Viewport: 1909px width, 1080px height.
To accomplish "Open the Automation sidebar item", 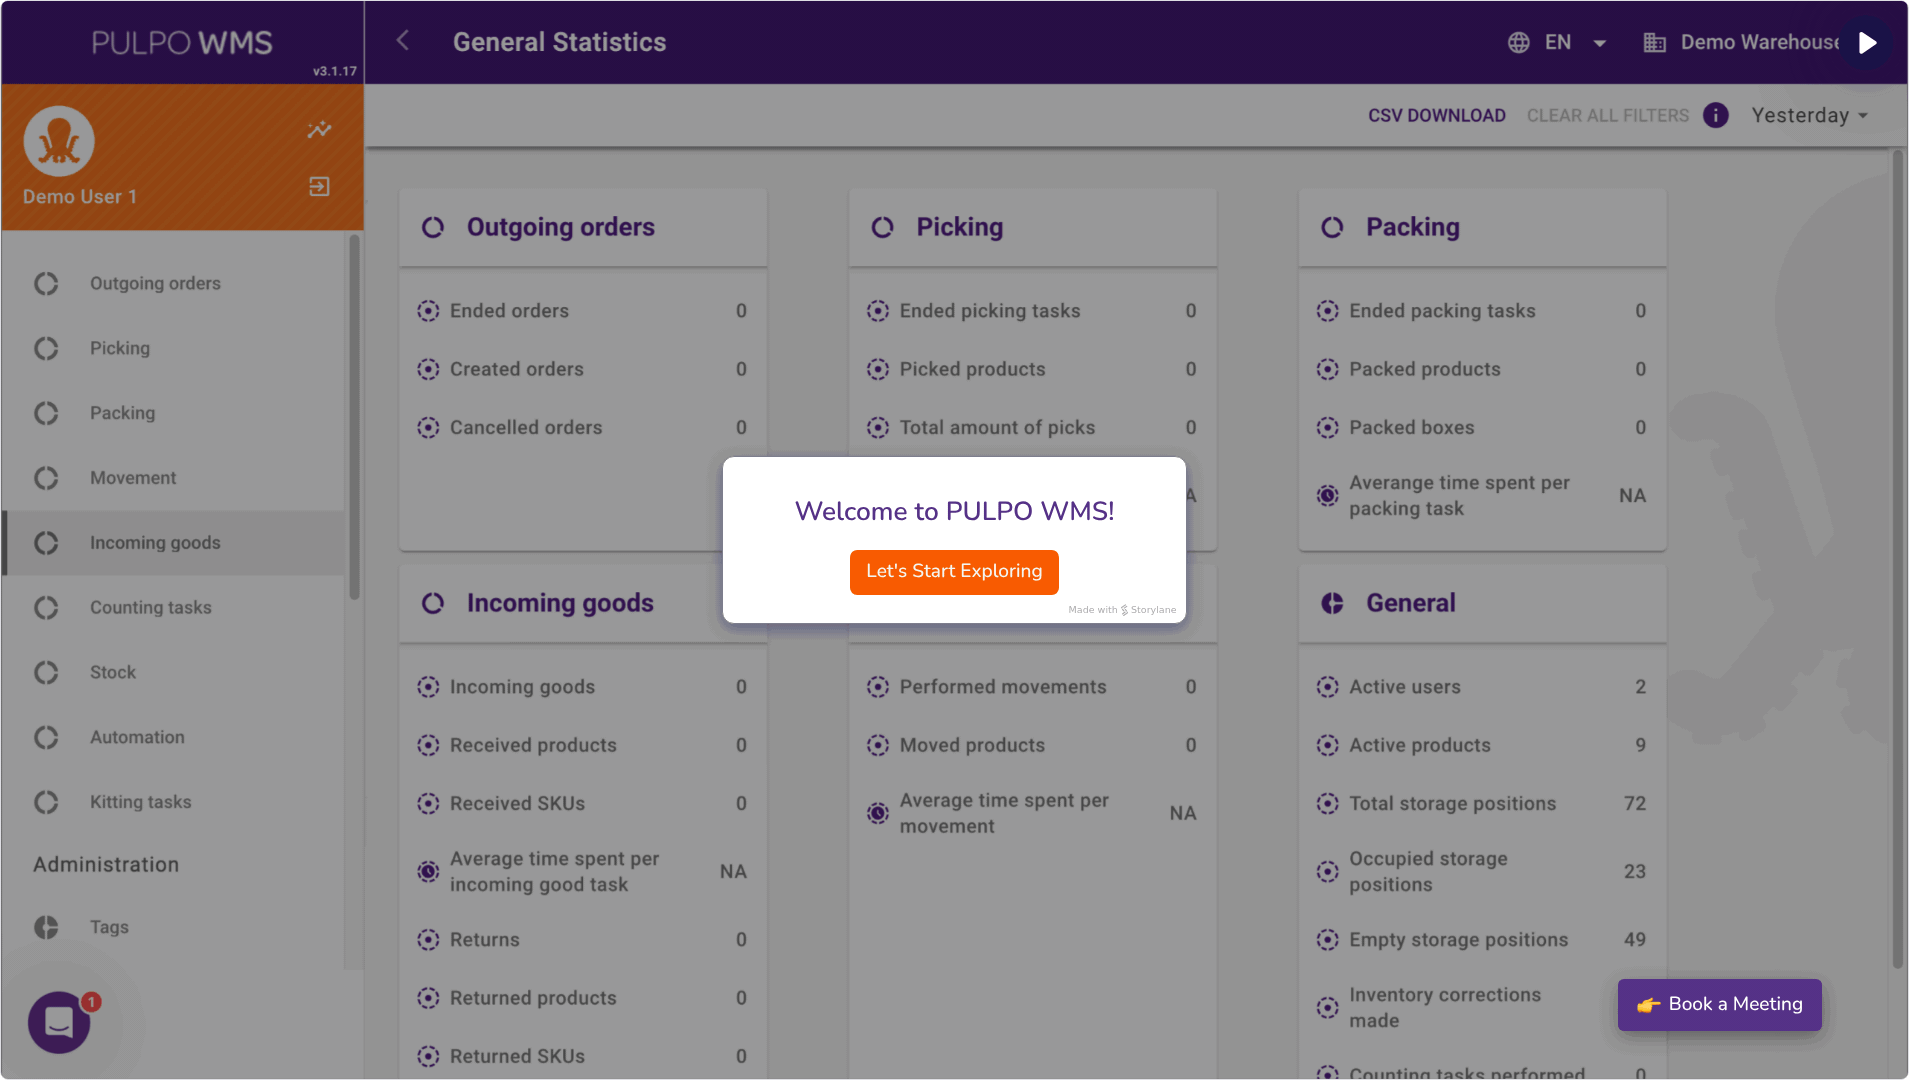I will point(137,737).
